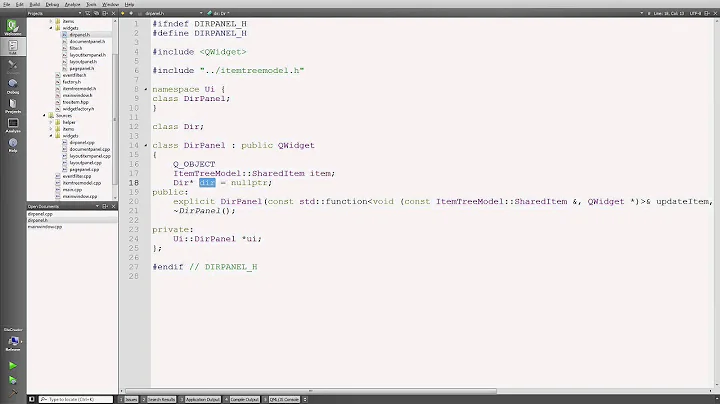720x404 pixels.
Task: Open the File menu
Action: tap(6, 4)
